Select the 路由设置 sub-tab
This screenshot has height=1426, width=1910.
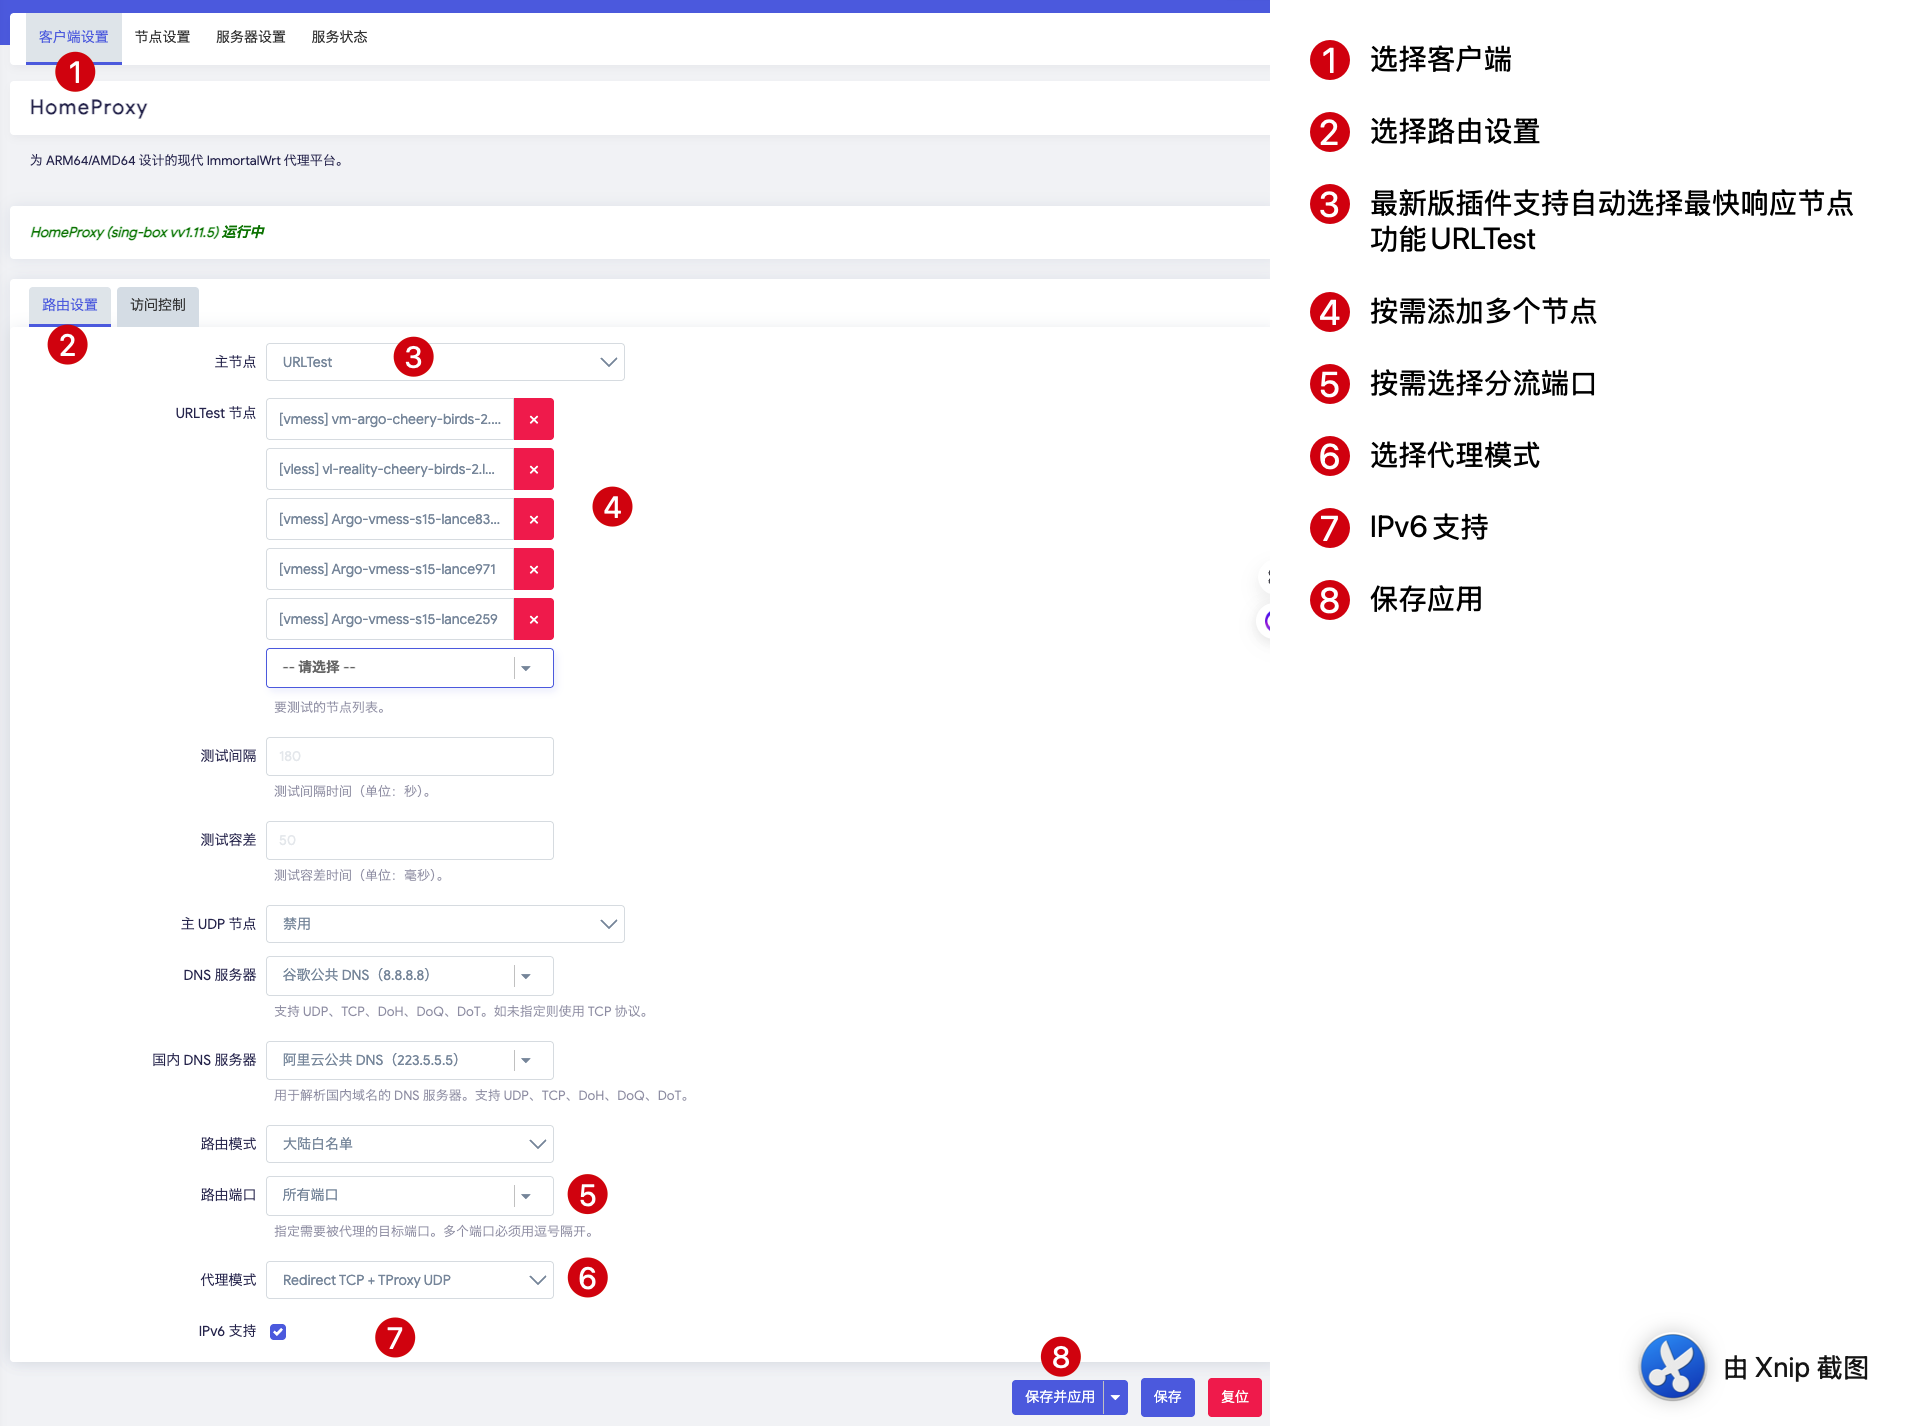70,305
